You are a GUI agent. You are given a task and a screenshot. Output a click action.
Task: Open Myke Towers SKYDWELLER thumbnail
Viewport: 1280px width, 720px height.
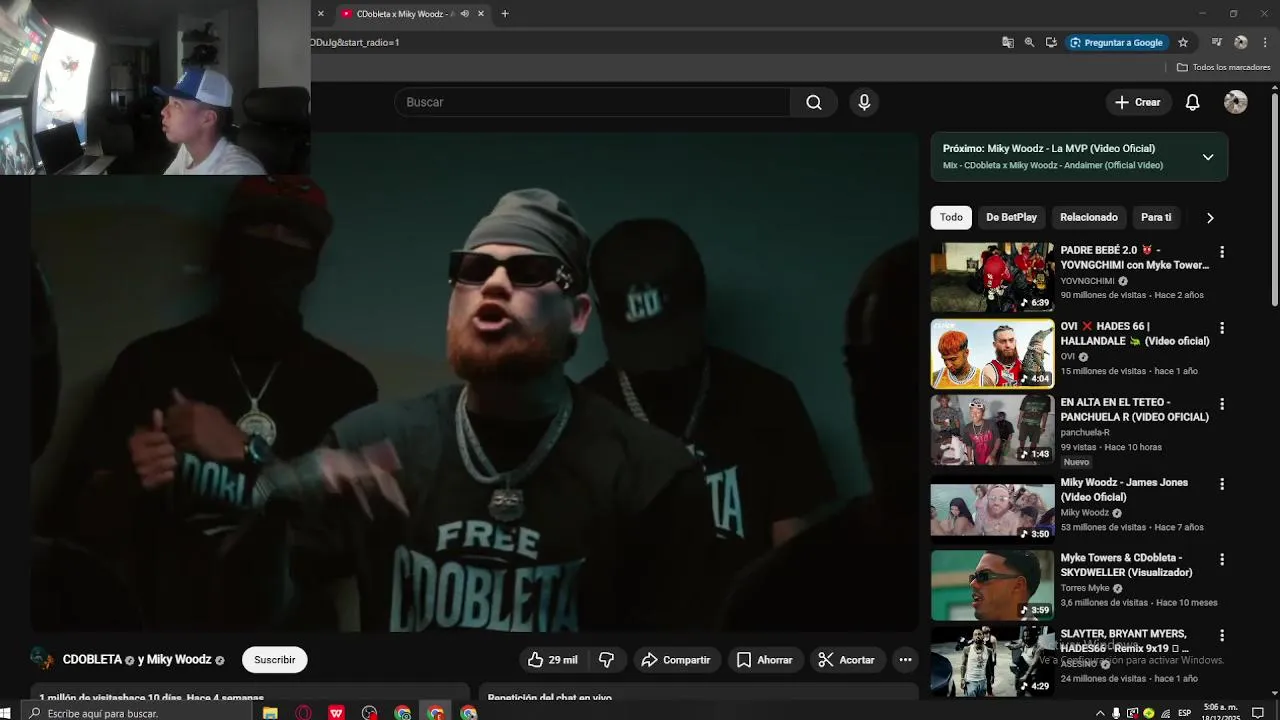992,585
